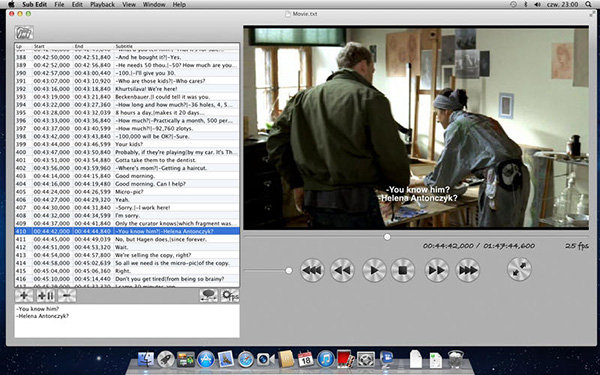
Task: Step forward with the double-arrow button
Action: pos(437,270)
